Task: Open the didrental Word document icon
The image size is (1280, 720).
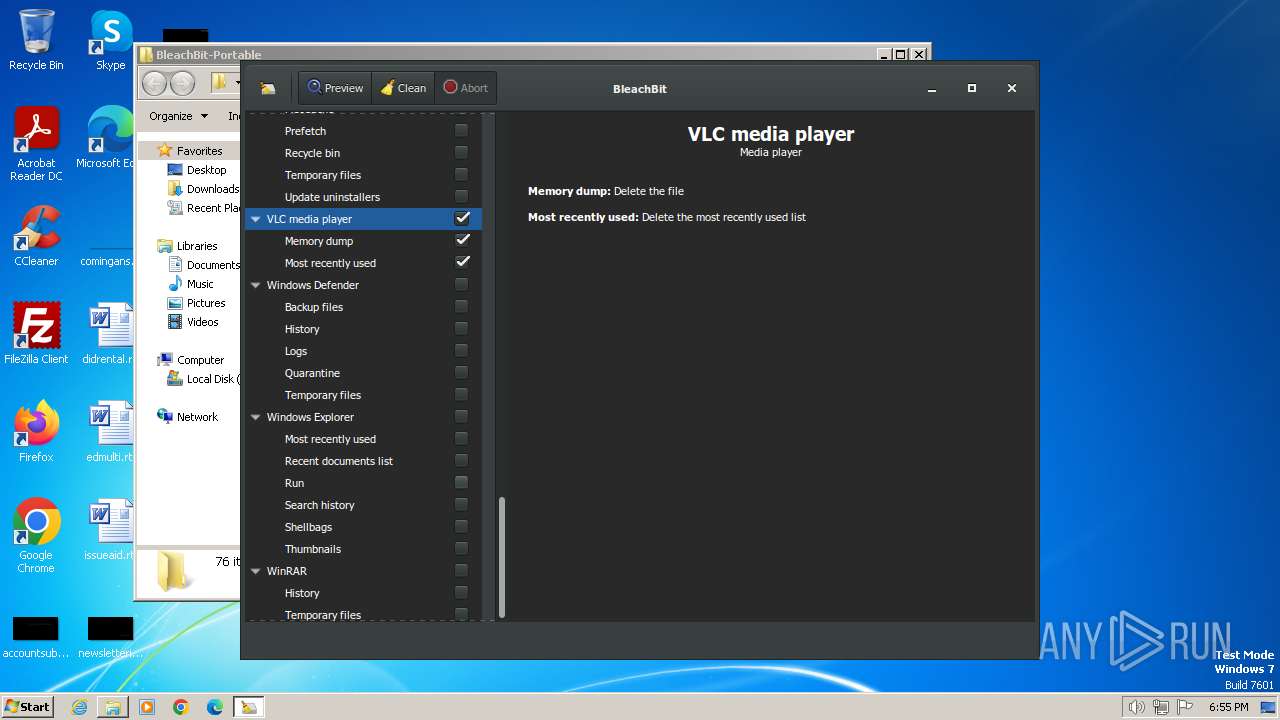Action: 110,334
